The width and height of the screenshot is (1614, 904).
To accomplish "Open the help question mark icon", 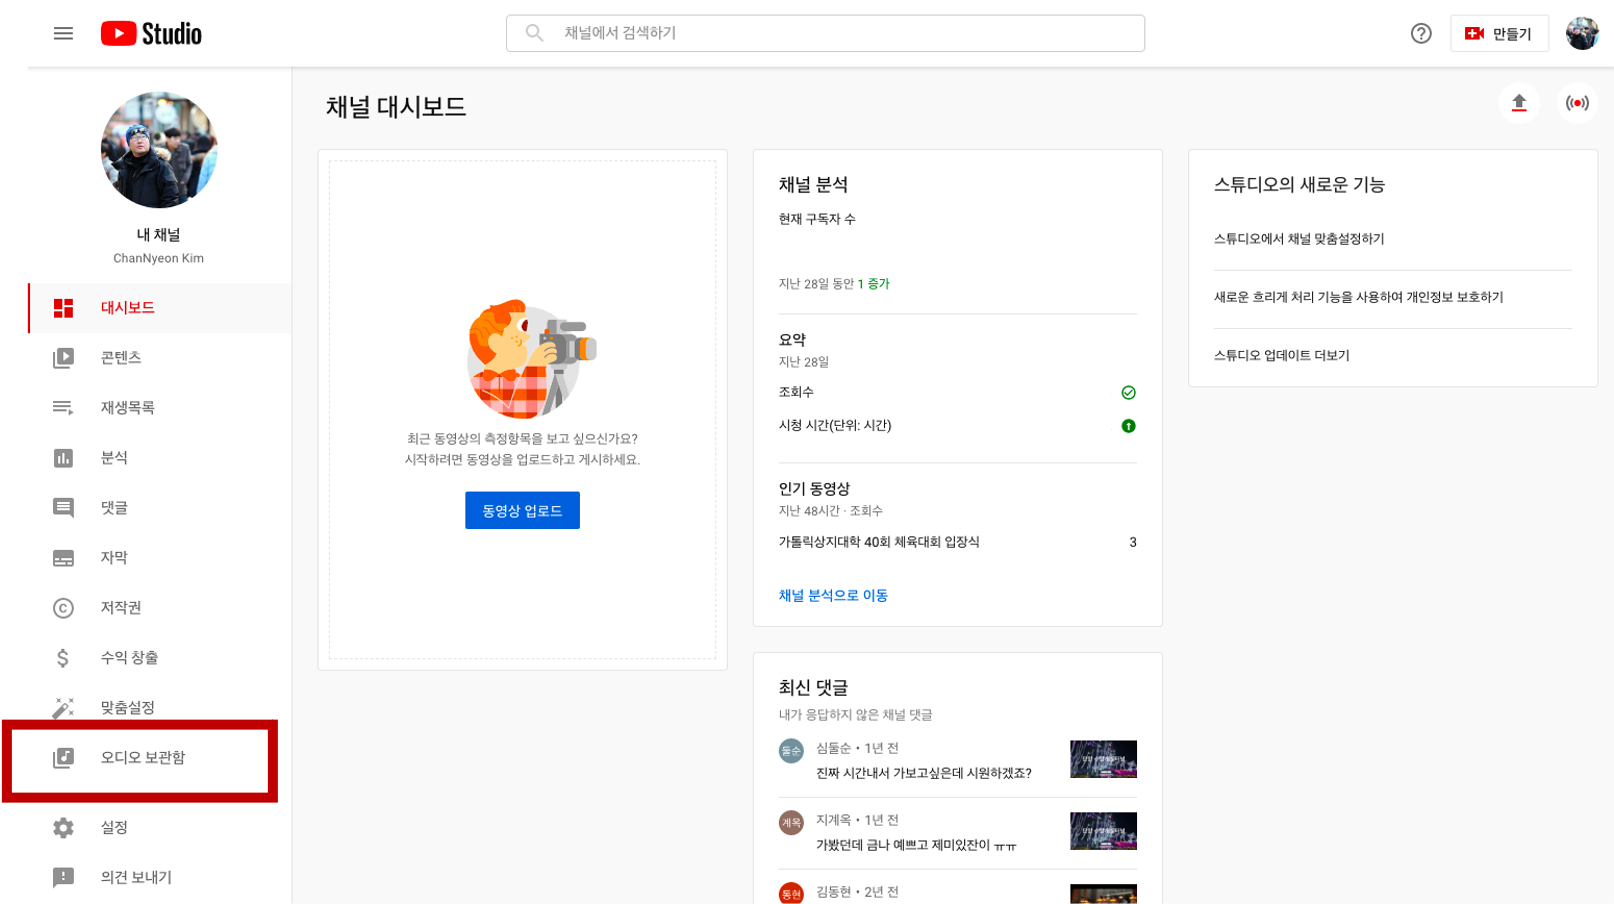I will tap(1421, 34).
